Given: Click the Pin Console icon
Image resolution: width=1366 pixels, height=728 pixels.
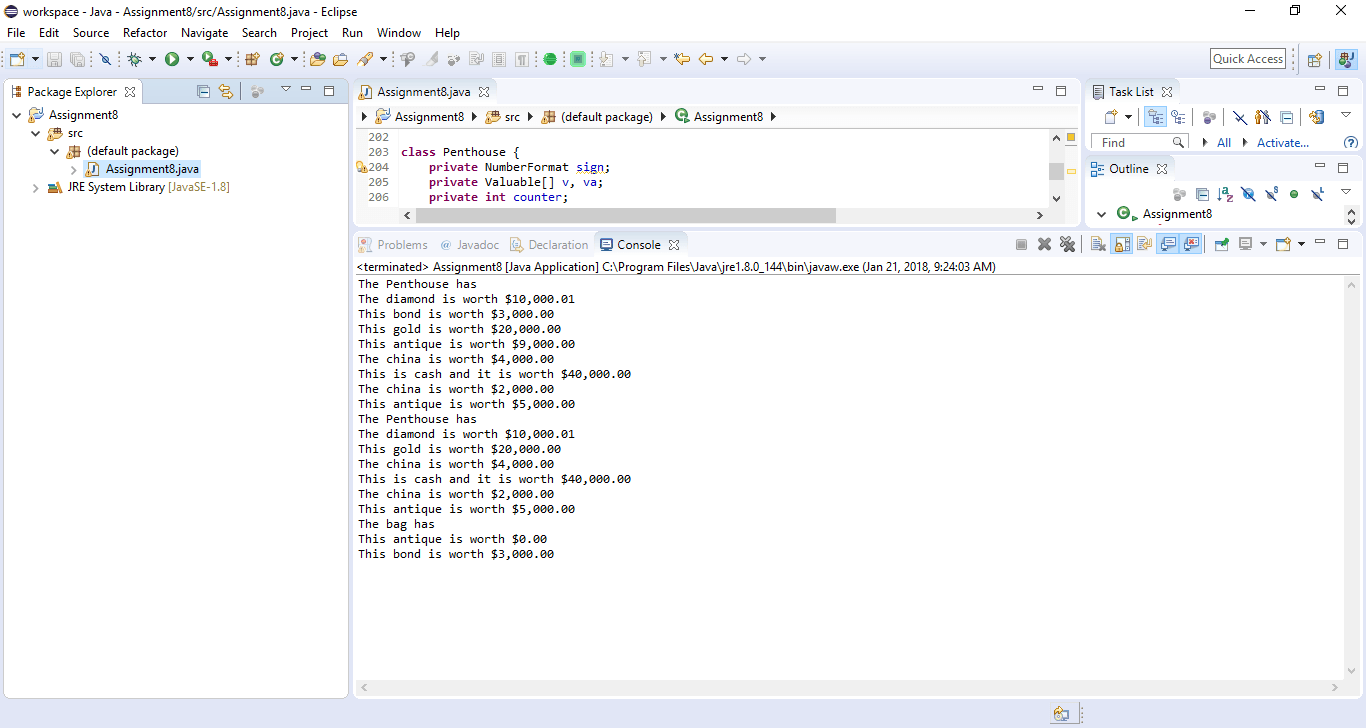Looking at the screenshot, I should (1221, 244).
